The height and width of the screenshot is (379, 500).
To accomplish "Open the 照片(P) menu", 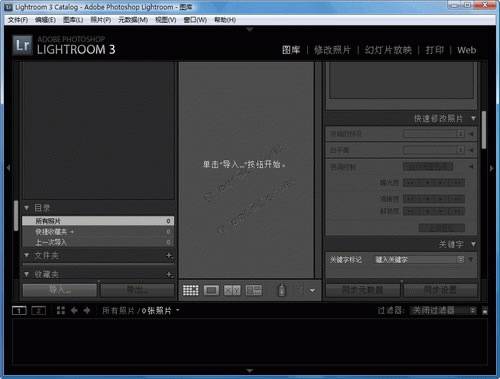I will click(x=101, y=20).
